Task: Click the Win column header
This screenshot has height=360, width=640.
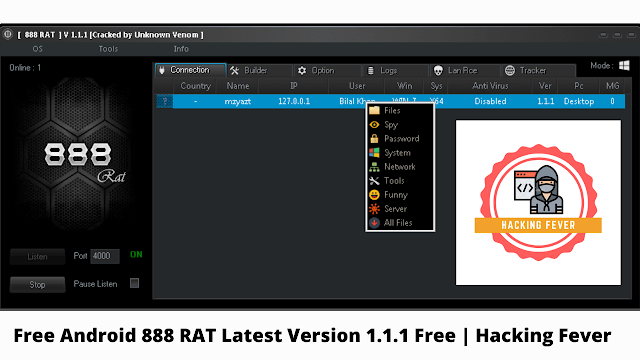Action: tap(404, 86)
